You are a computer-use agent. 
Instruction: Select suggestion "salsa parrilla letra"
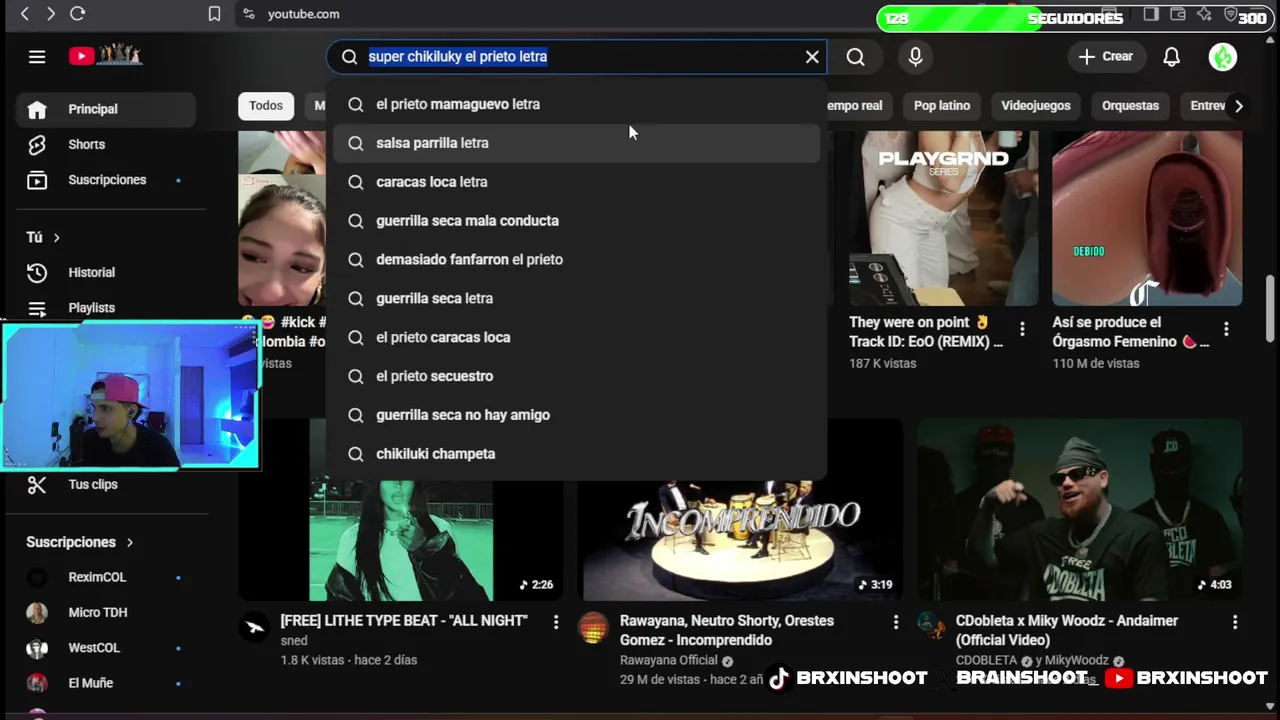pyautogui.click(x=576, y=143)
